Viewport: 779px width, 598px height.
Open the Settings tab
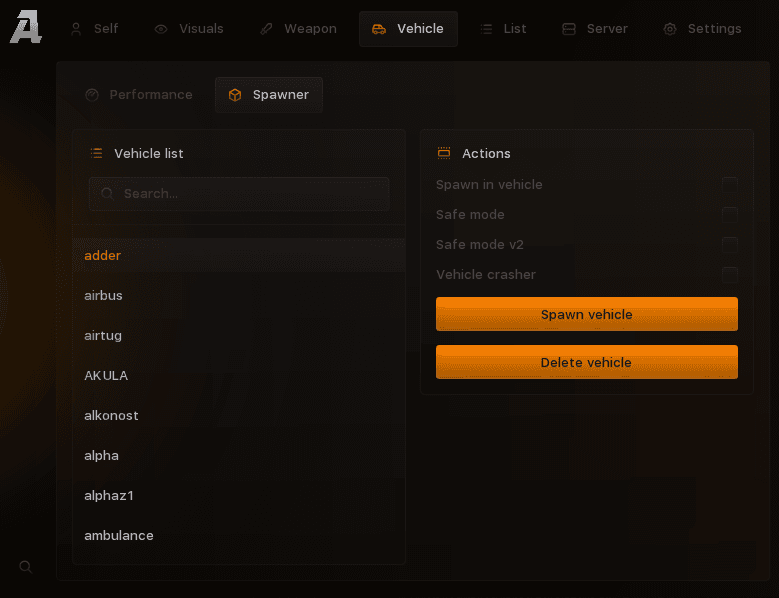(x=702, y=29)
